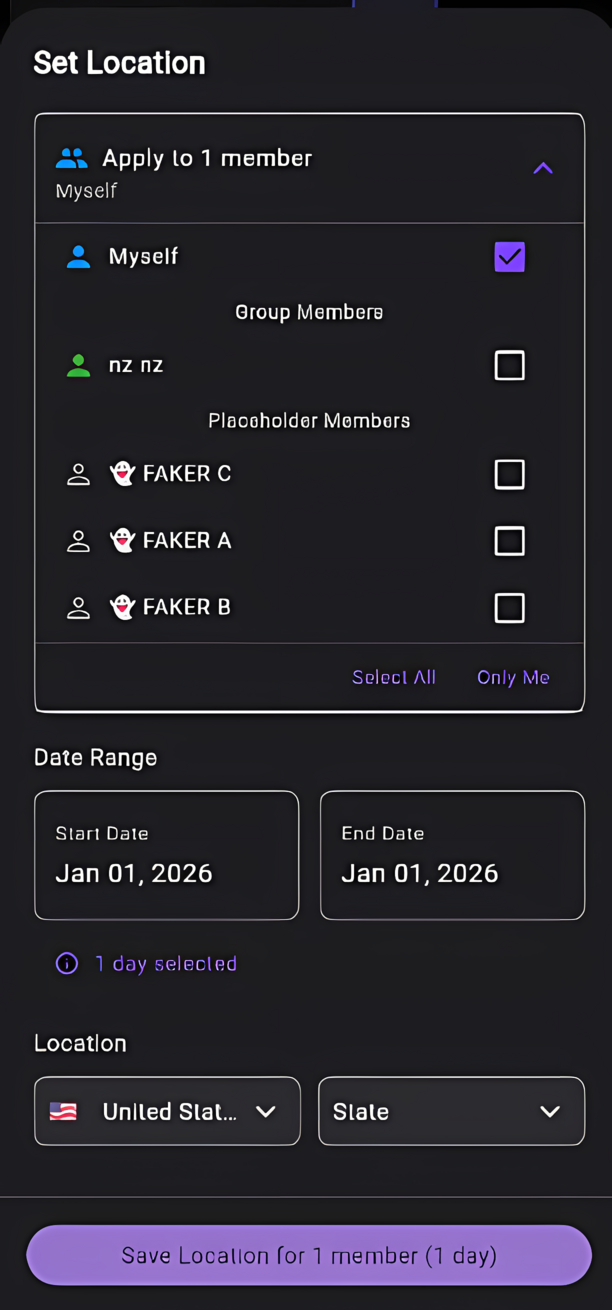Open the State dropdown
Image resolution: width=612 pixels, height=1310 pixels.
point(451,1111)
